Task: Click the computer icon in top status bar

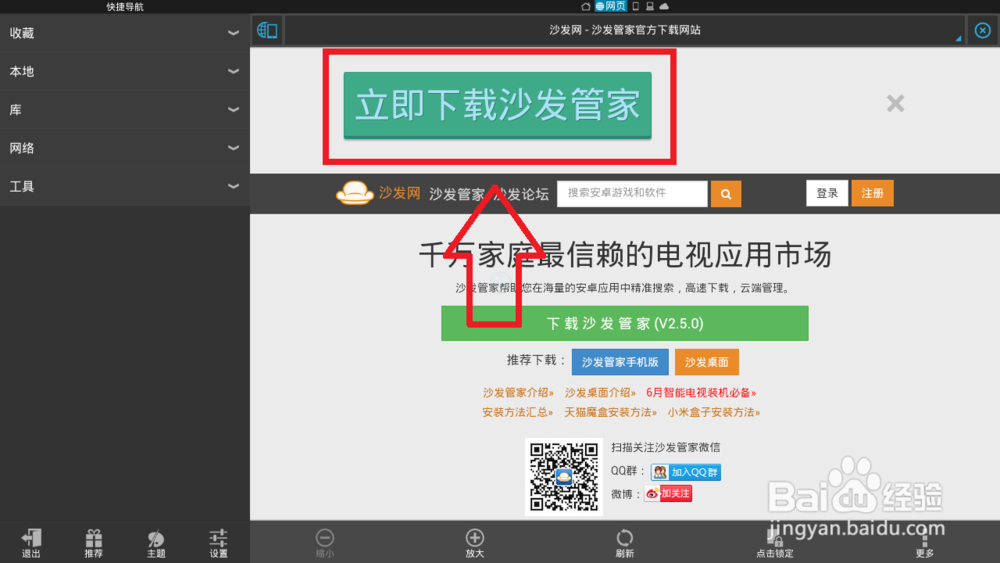Action: (649, 6)
